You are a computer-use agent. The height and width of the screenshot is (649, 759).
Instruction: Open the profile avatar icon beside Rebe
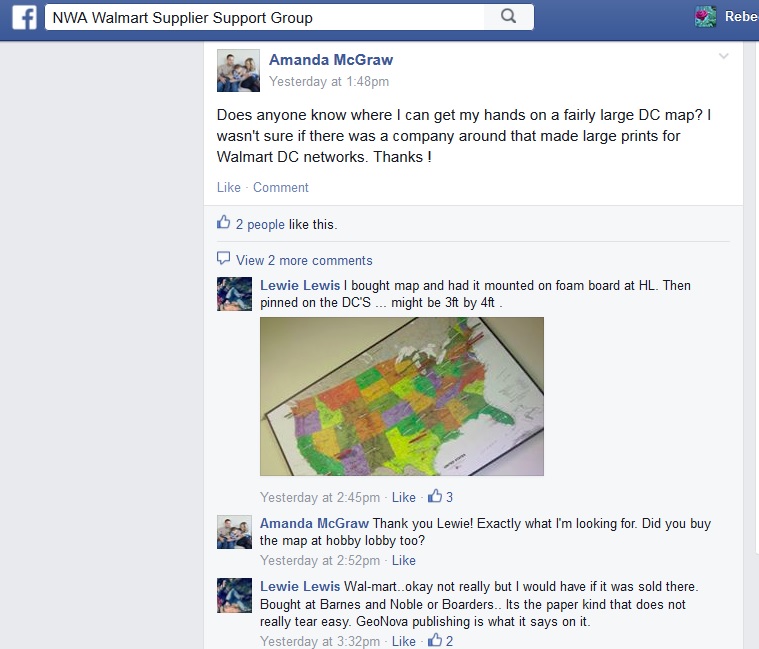(705, 17)
